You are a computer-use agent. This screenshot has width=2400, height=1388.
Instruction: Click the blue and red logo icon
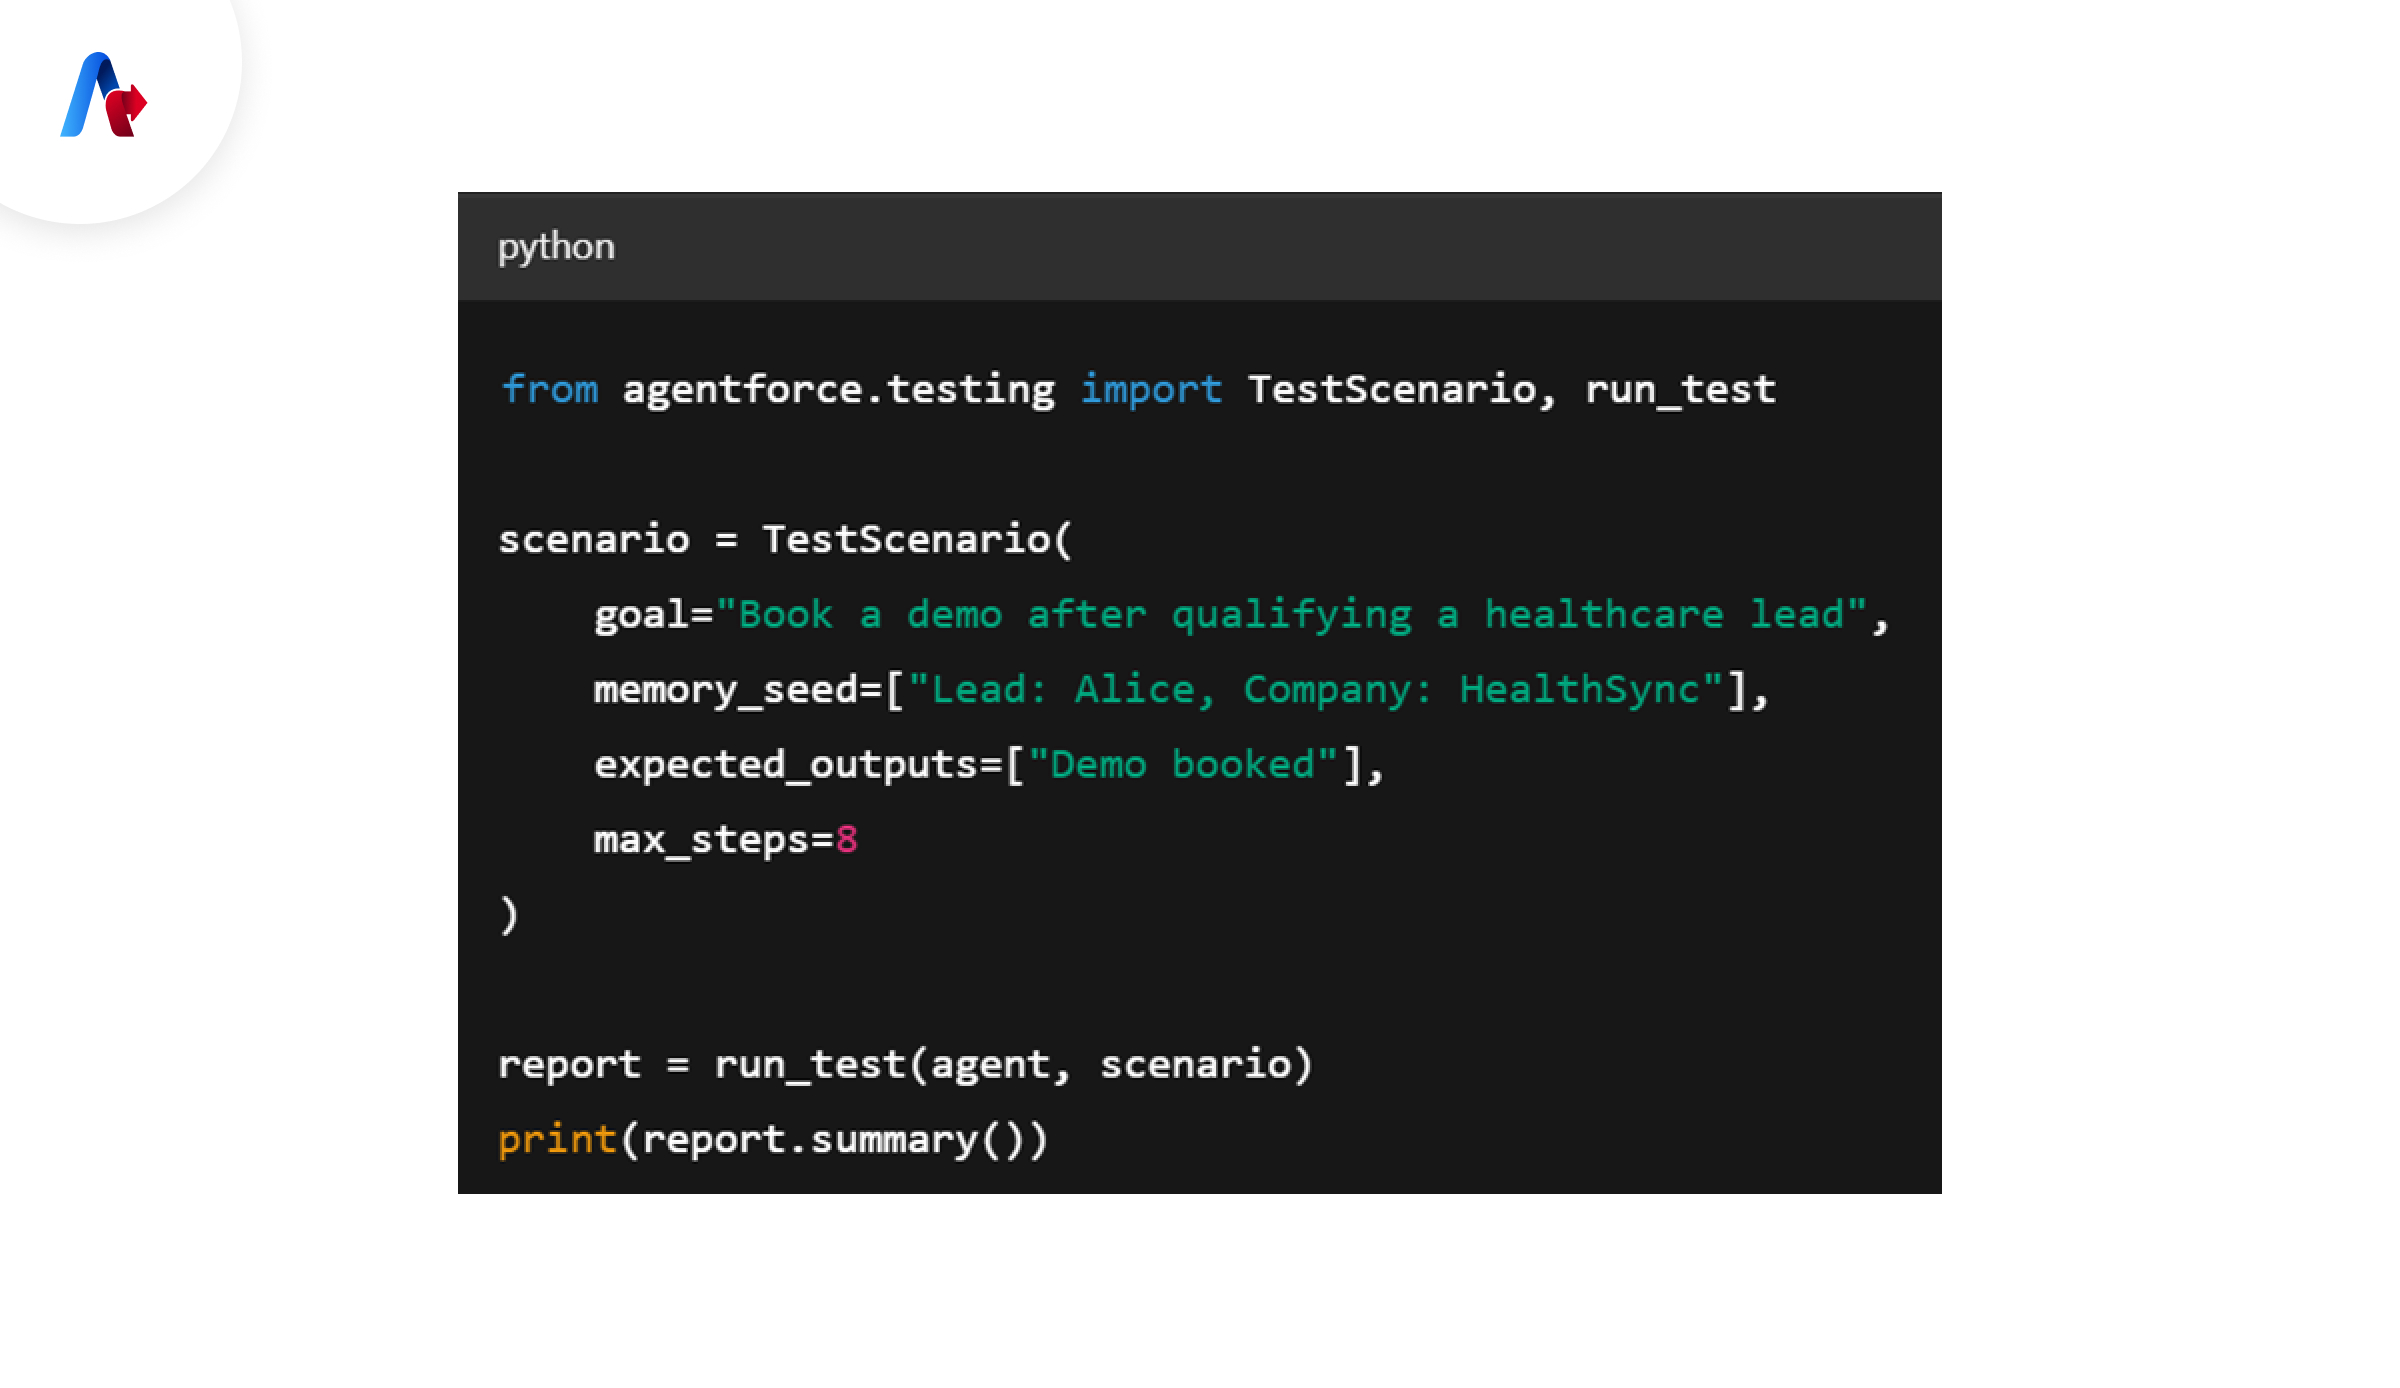click(x=104, y=95)
